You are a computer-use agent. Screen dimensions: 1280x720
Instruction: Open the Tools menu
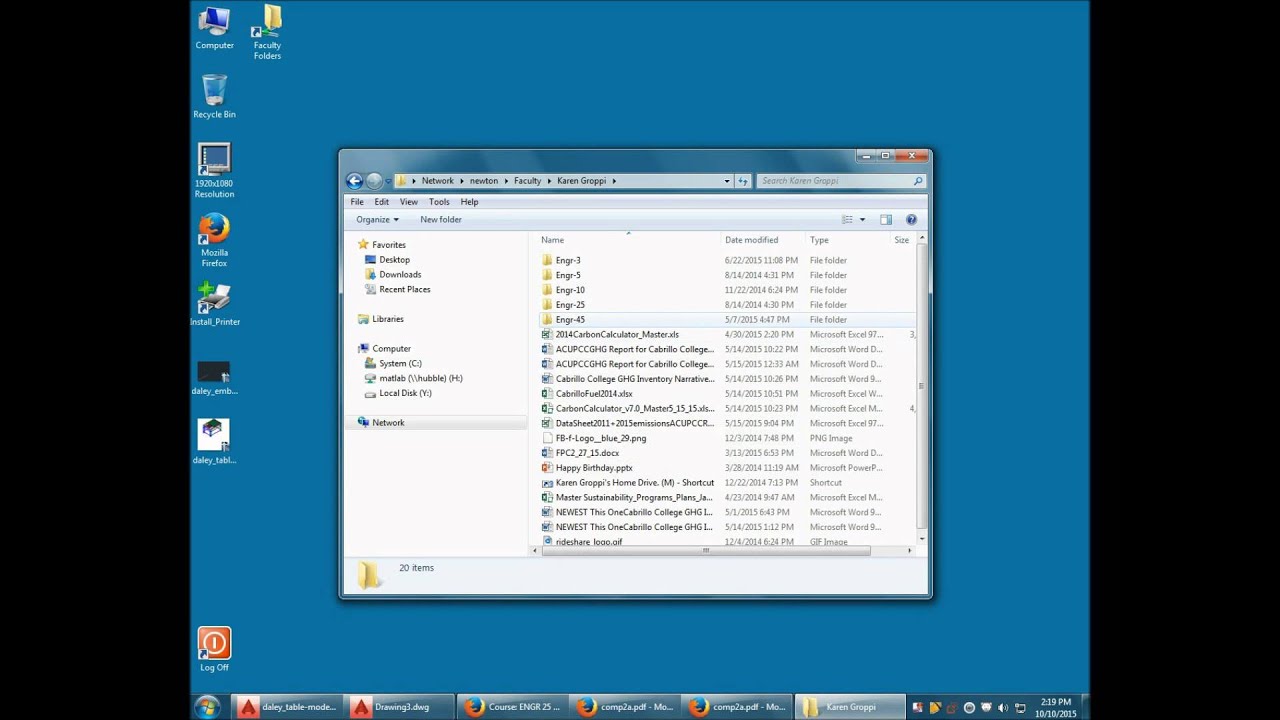439,202
